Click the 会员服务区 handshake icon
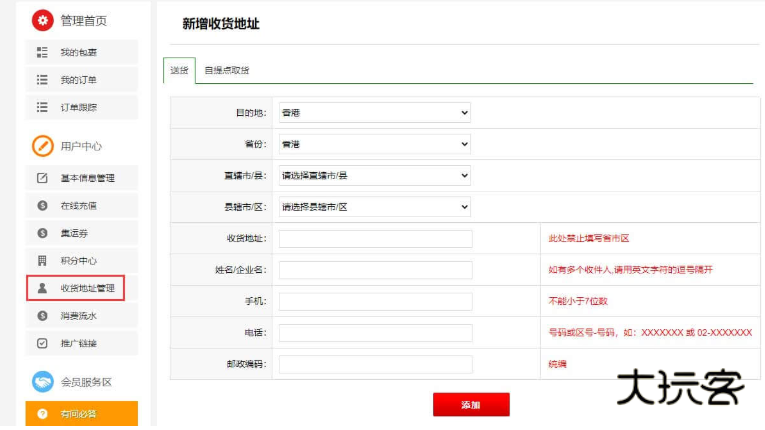Viewport: 765px width, 430px height. 43,382
